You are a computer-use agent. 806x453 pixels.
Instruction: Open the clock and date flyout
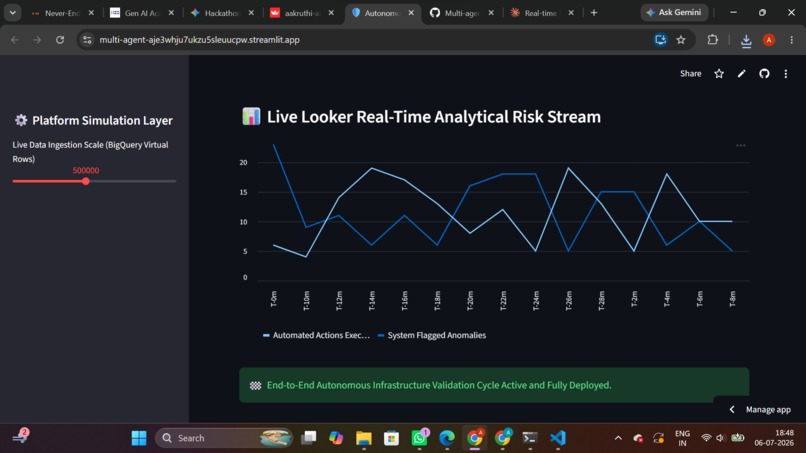coord(774,438)
